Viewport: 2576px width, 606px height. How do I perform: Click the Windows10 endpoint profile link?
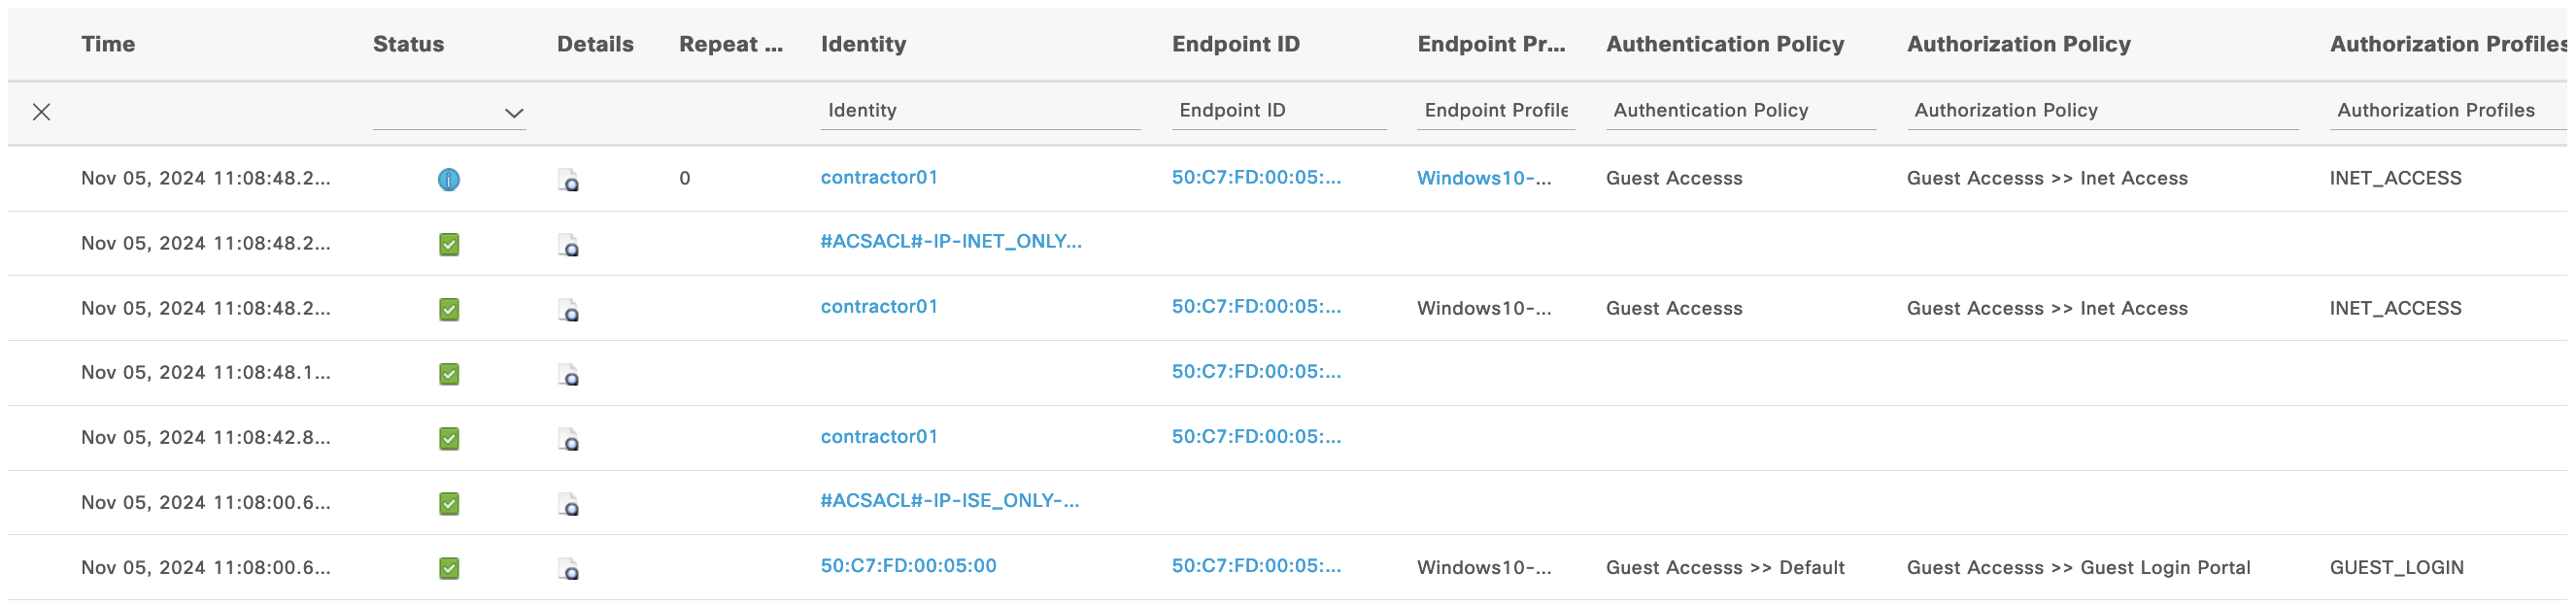point(1484,178)
